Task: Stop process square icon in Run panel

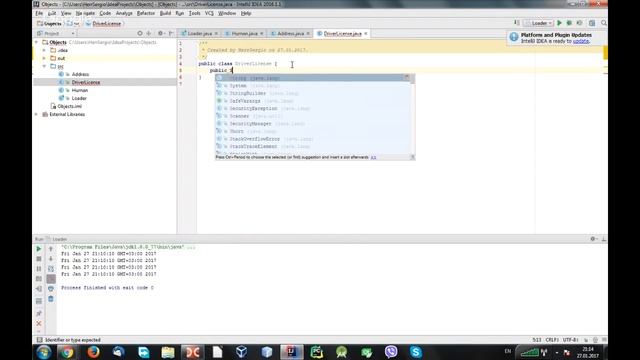Action: tap(39, 259)
